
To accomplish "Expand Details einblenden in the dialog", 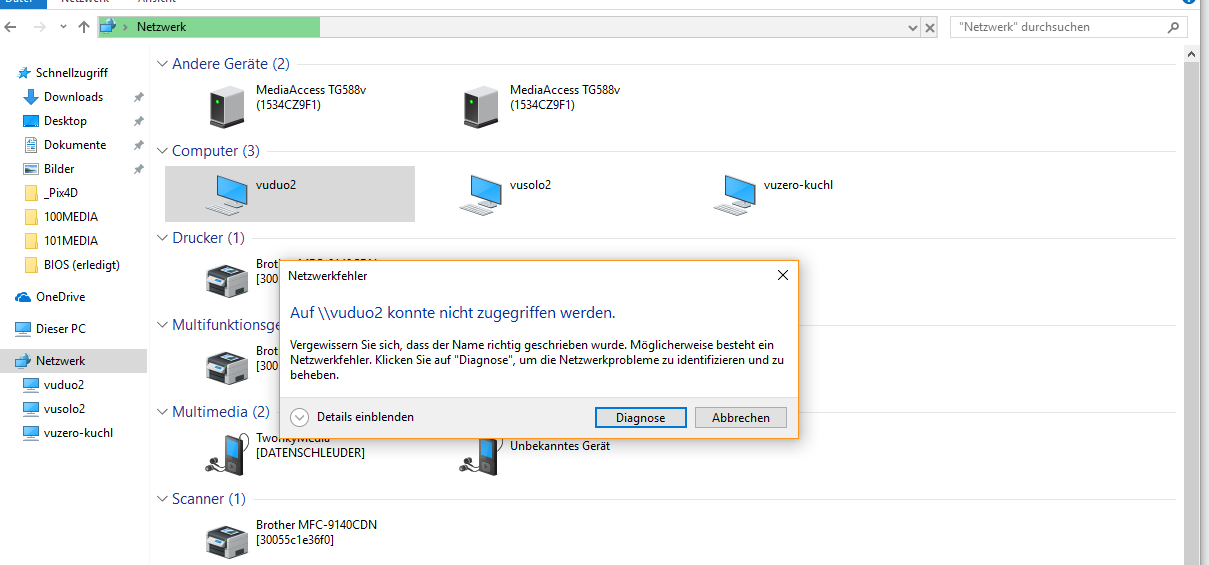I will pyautogui.click(x=352, y=417).
